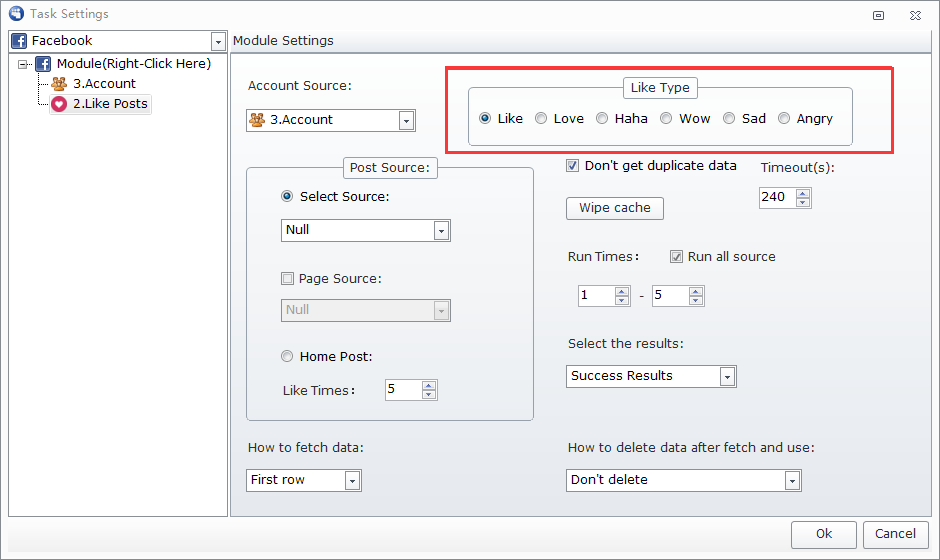Image resolution: width=940 pixels, height=560 pixels.
Task: Decrease the minimum Run Times value
Action: (622, 300)
